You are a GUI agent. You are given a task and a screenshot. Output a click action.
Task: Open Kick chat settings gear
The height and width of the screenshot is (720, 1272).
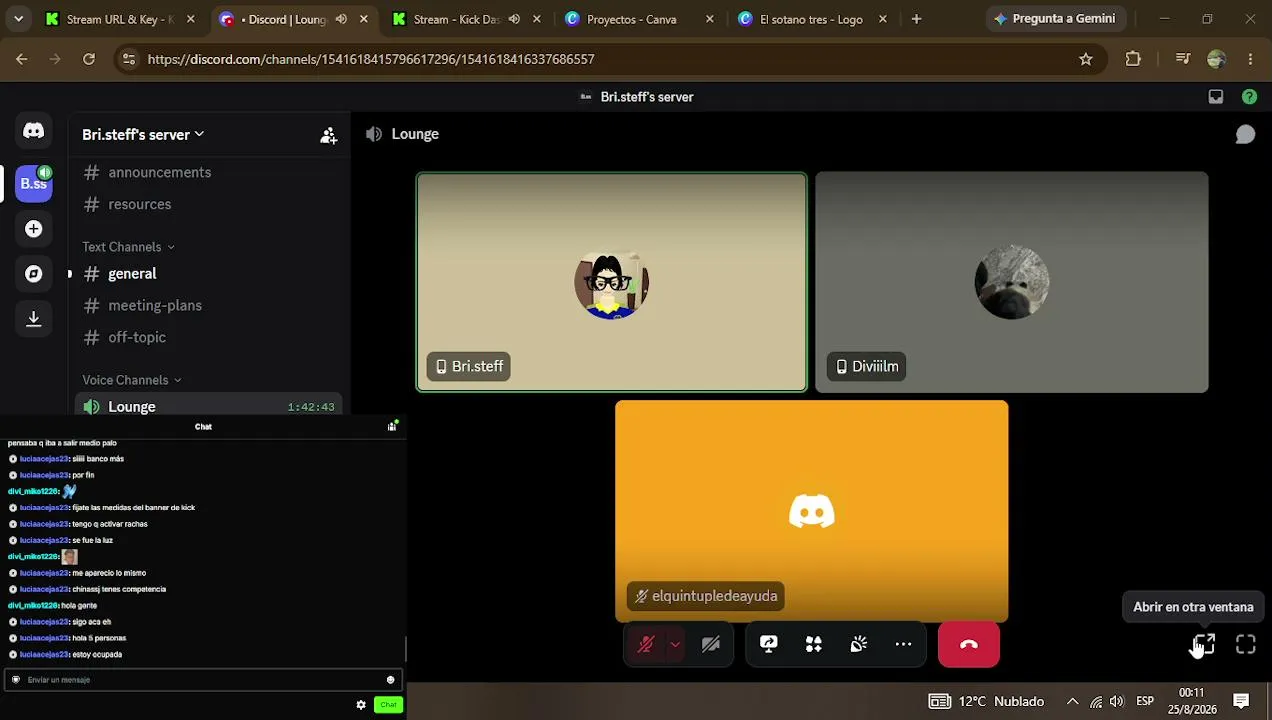(361, 705)
